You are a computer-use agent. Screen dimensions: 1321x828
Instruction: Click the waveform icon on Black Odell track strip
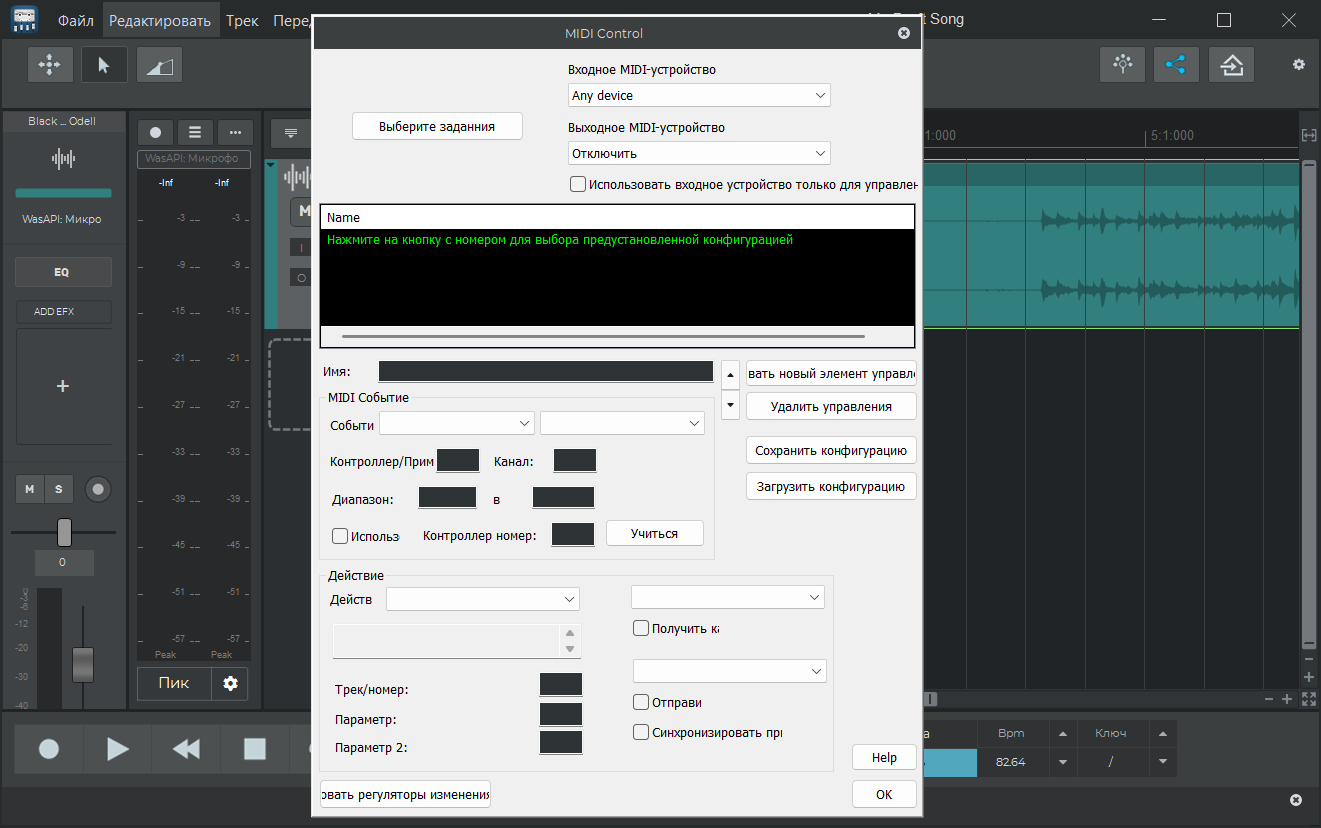(63, 158)
